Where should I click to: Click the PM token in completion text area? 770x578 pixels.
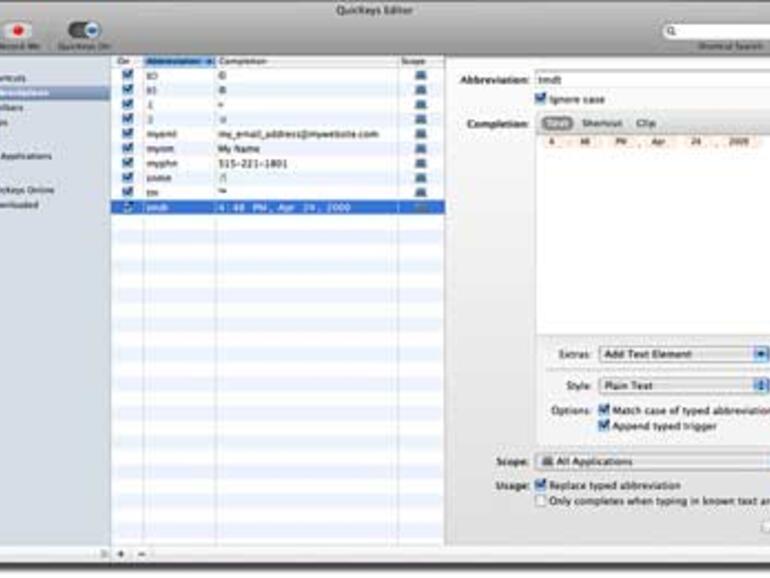(621, 142)
